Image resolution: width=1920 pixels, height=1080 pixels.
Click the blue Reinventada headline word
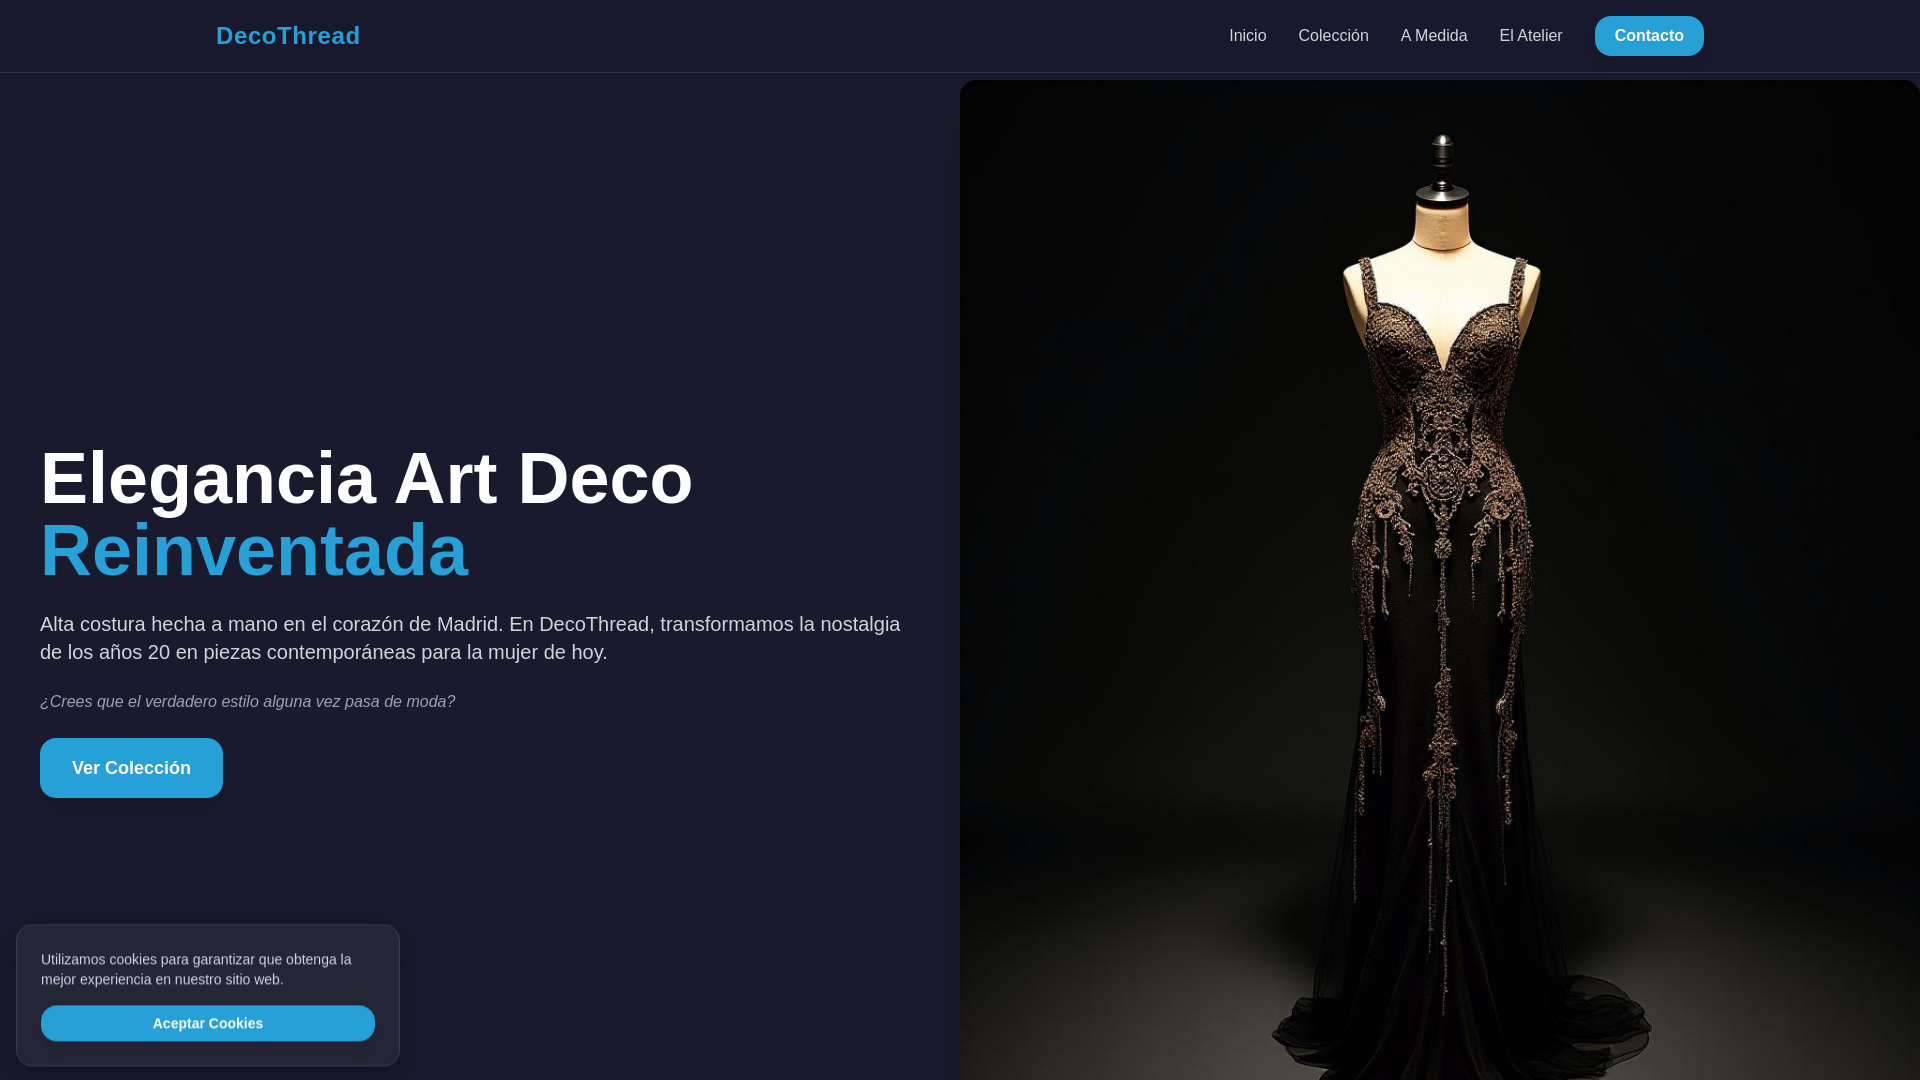[x=254, y=551]
